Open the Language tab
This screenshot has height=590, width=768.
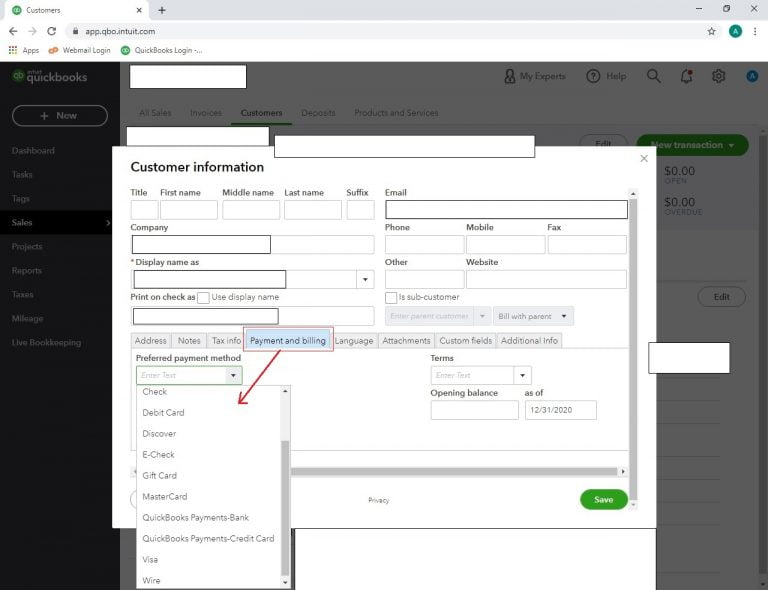click(x=354, y=340)
